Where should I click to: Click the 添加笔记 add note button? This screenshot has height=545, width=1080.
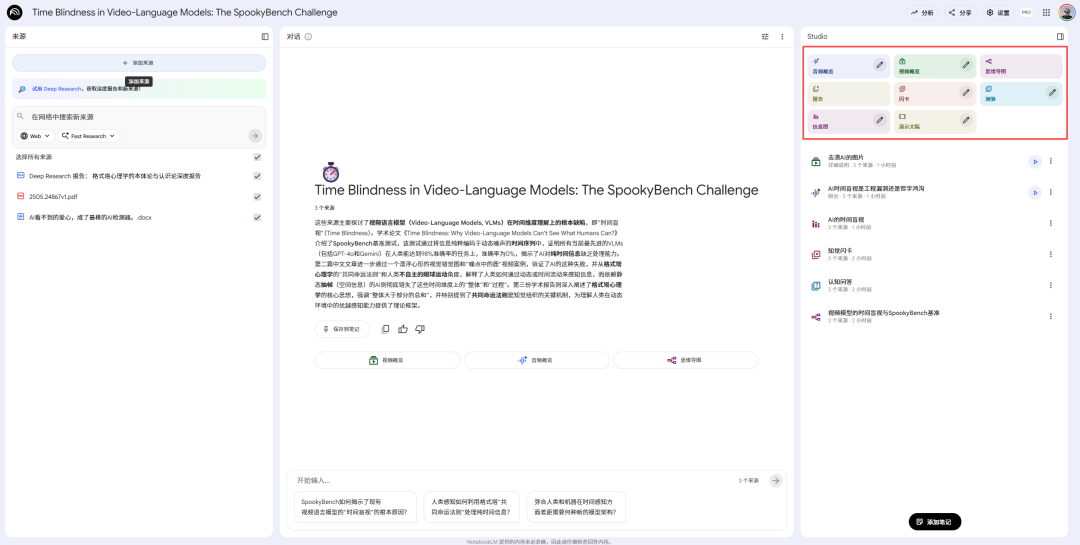(x=935, y=522)
